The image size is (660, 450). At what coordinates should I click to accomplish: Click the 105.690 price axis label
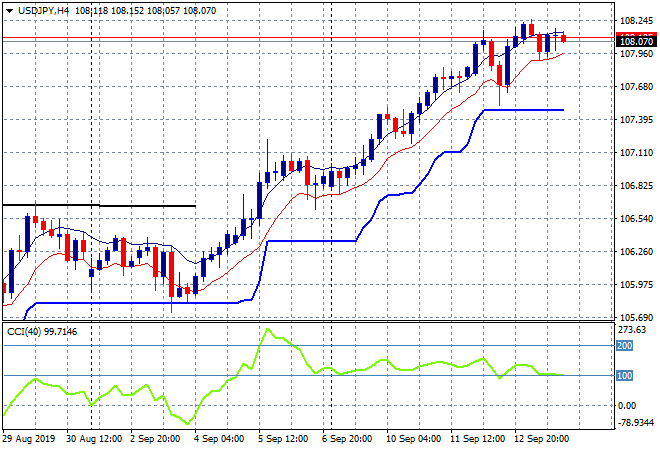636,317
